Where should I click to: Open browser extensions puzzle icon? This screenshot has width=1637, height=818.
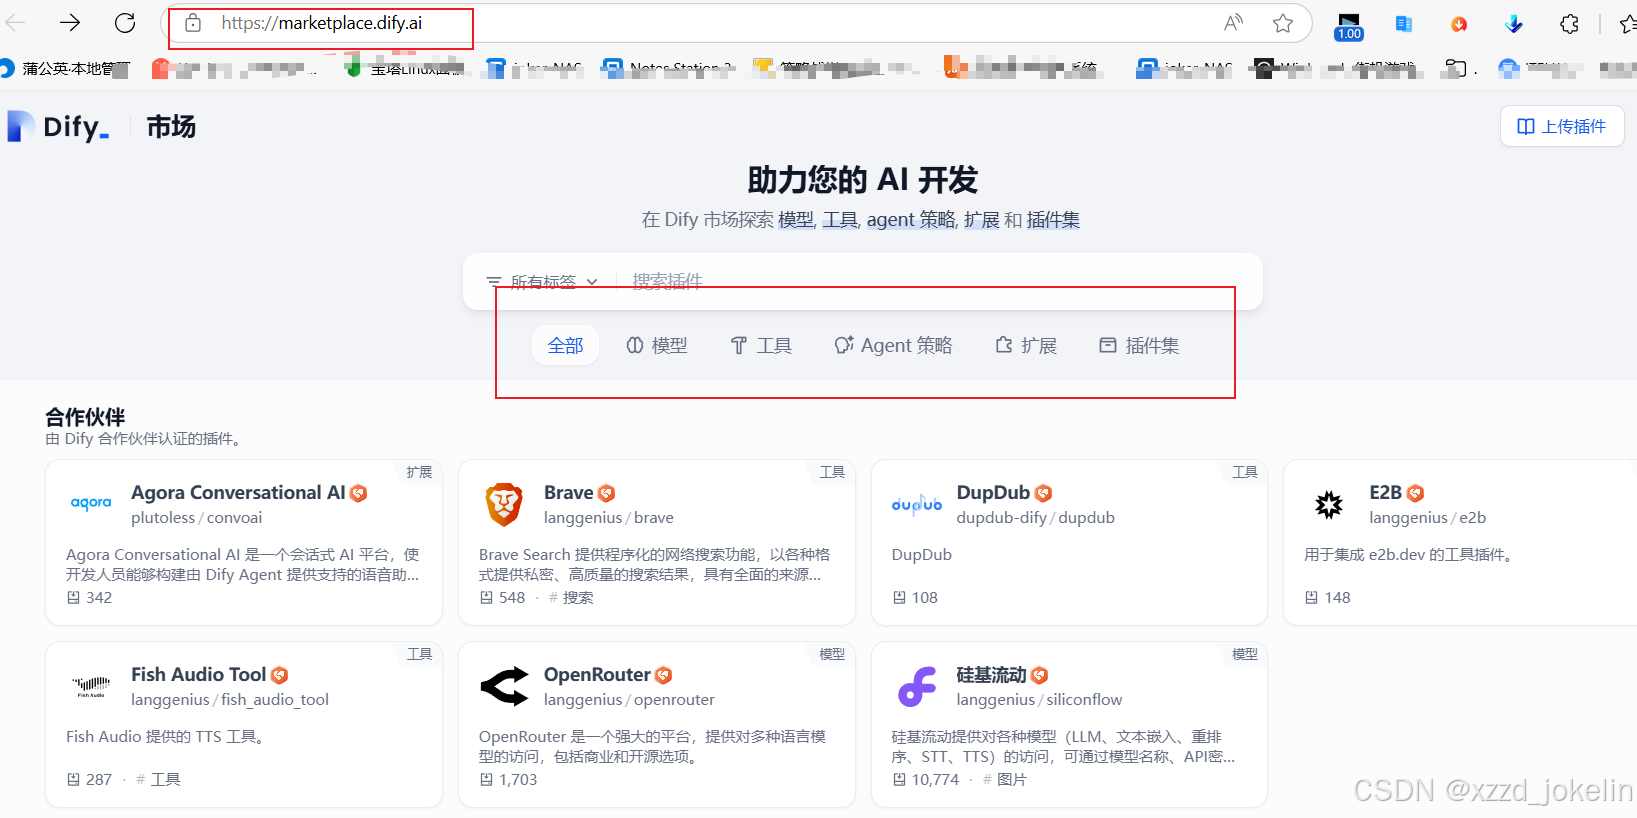coord(1569,23)
